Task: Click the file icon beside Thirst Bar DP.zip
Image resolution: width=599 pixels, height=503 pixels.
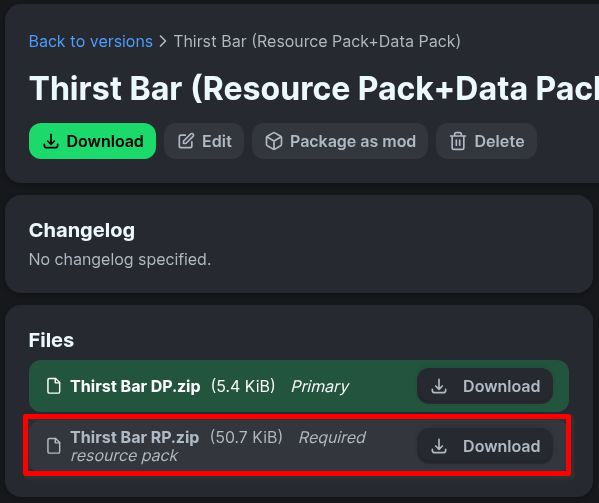Action: (x=53, y=386)
